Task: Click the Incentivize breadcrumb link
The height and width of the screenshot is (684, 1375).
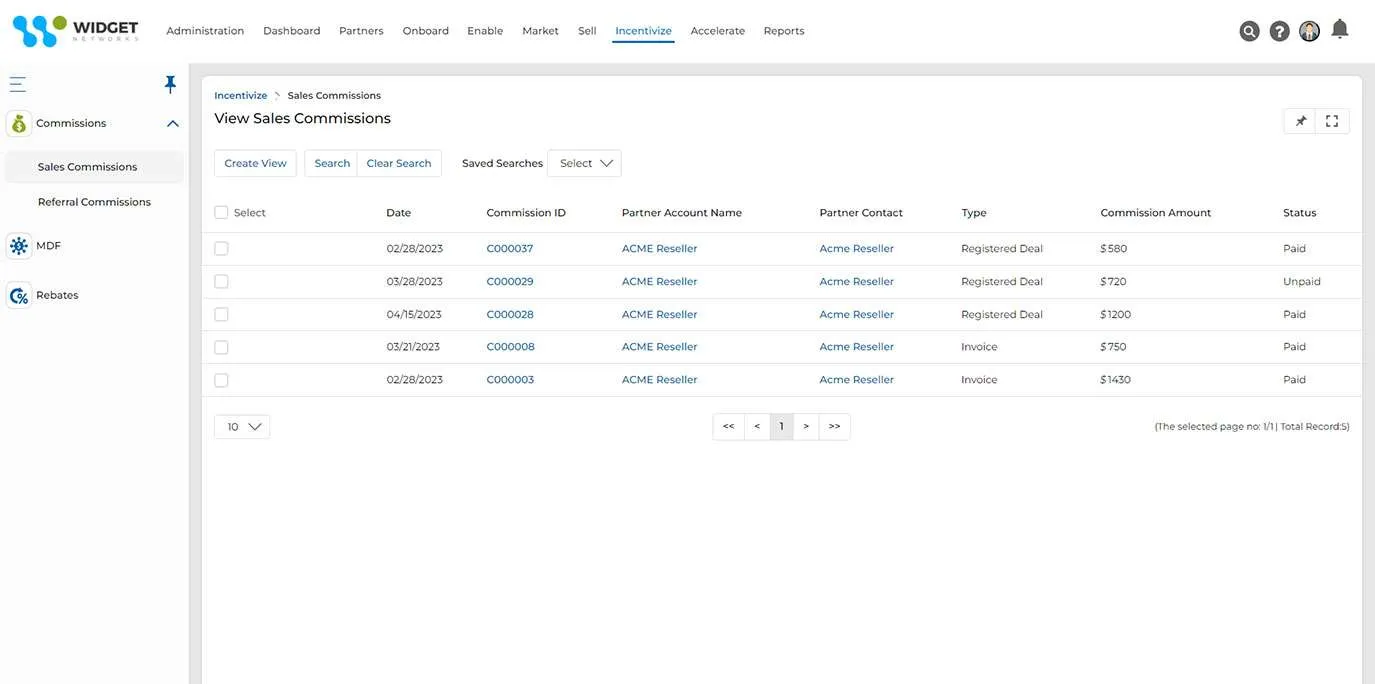Action: pos(241,96)
